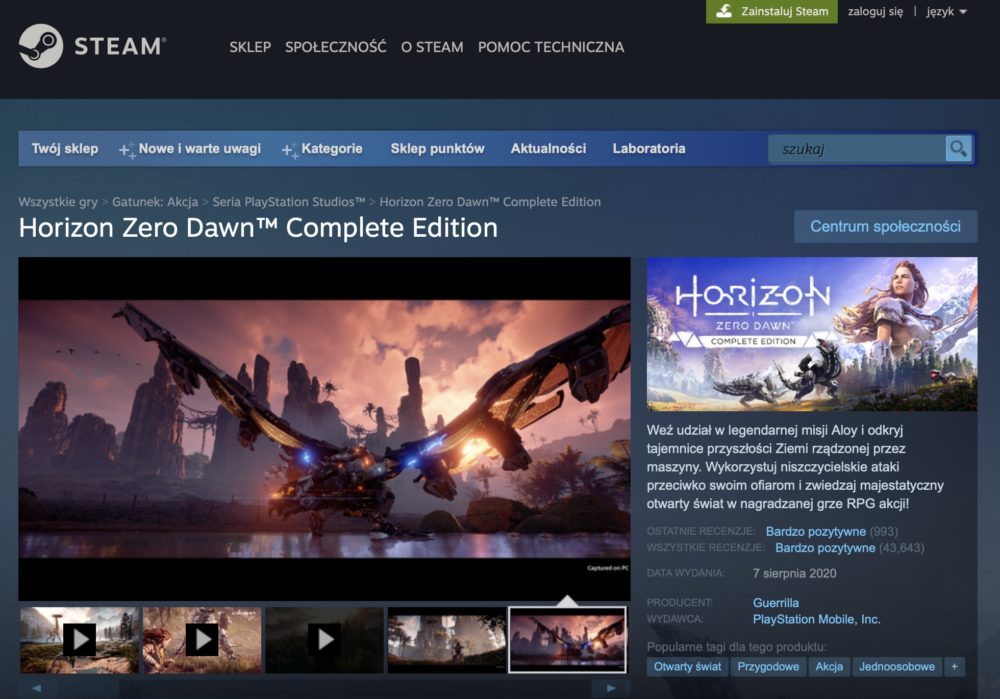The height and width of the screenshot is (699, 1000).
Task: Play the first video thumbnail
Action: click(79, 640)
